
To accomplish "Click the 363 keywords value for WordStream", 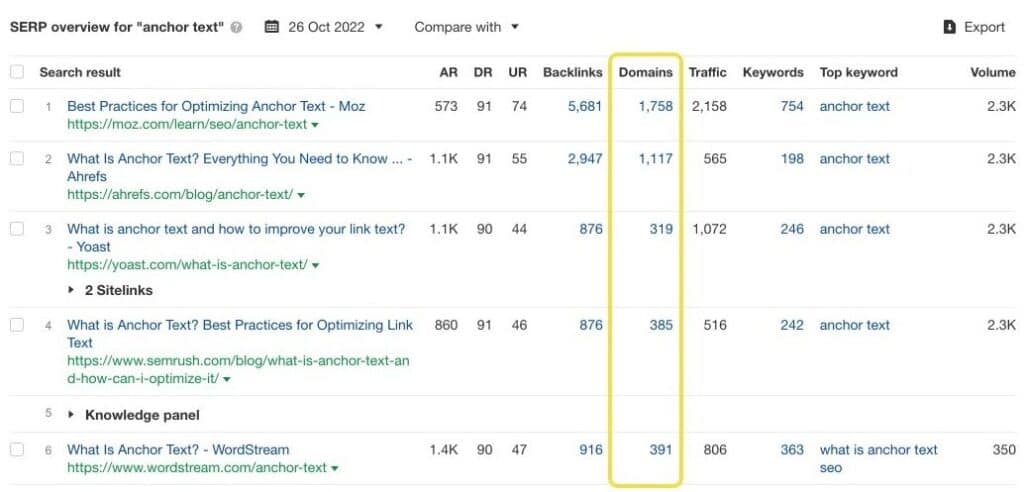I will [x=792, y=450].
